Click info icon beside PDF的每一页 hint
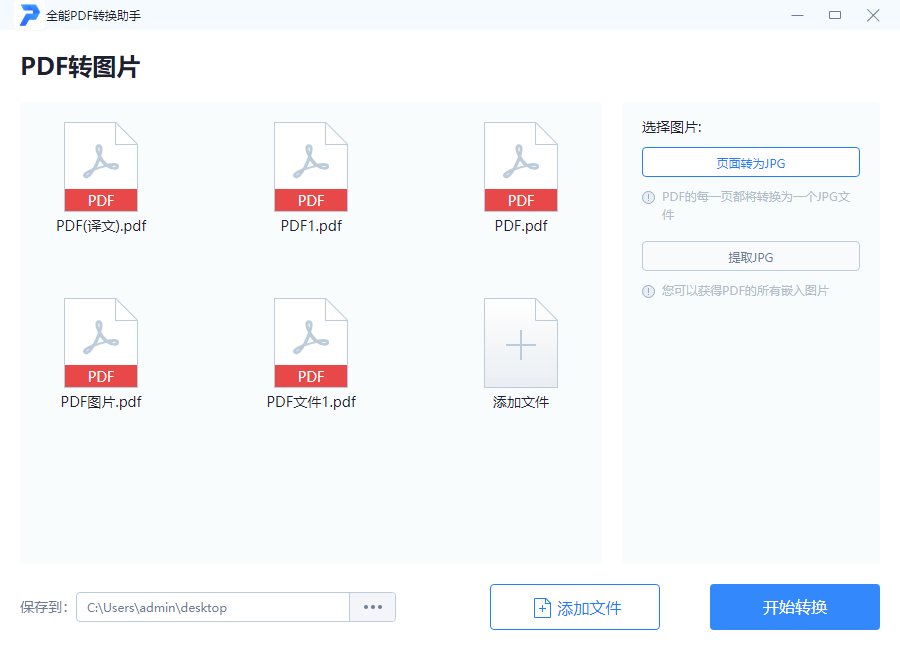The width and height of the screenshot is (900, 650). pos(648,198)
